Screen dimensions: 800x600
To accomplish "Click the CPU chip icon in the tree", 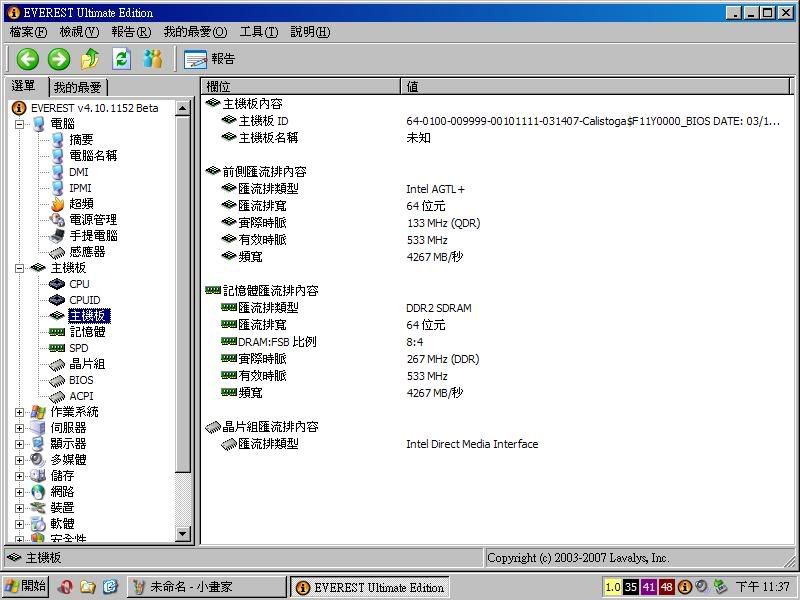I will 57,284.
